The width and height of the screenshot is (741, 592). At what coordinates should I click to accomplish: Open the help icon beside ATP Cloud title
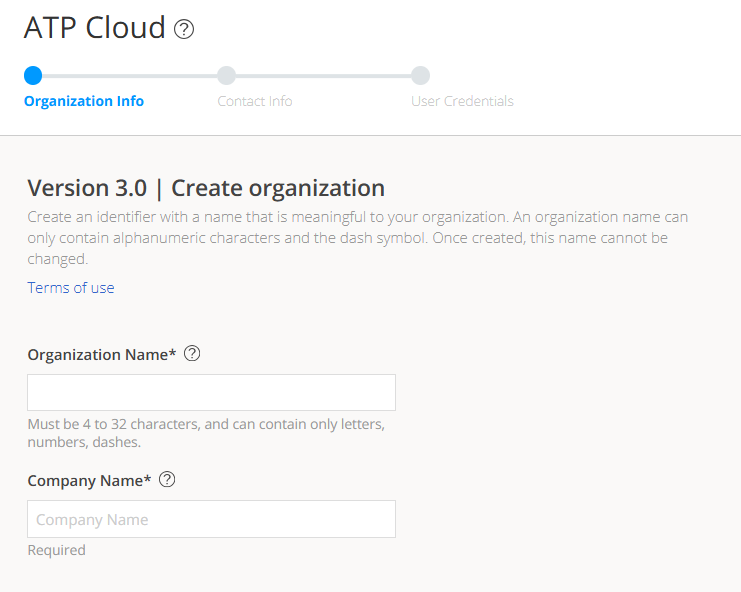coord(184,29)
